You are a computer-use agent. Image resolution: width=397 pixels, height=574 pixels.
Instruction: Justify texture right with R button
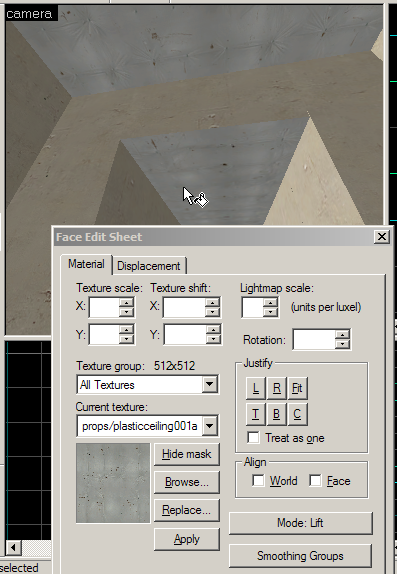[x=277, y=388]
